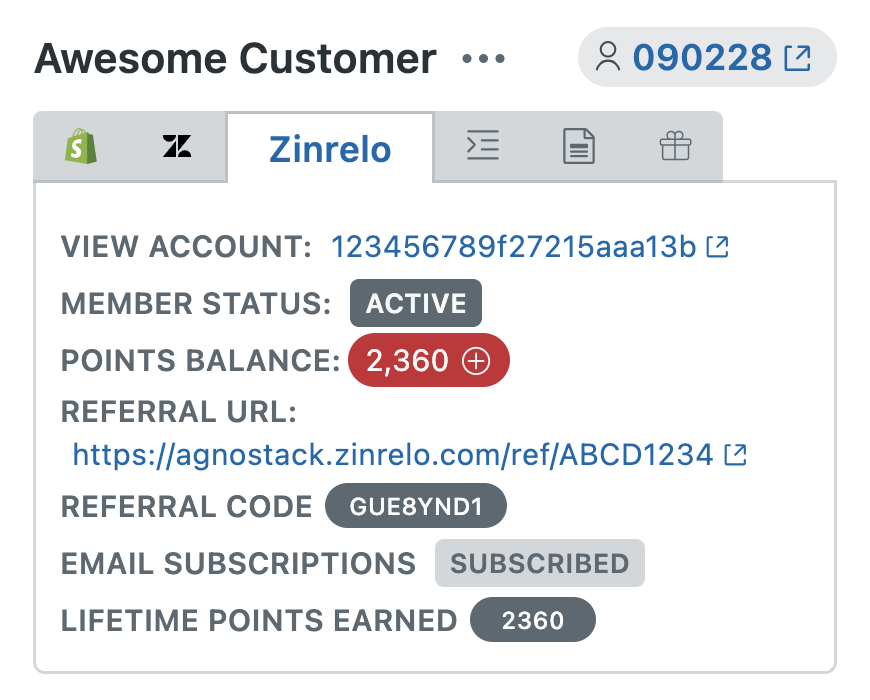Viewport: 870px width, 700px height.
Task: Click the external link icon after referral URL
Action: [x=736, y=454]
